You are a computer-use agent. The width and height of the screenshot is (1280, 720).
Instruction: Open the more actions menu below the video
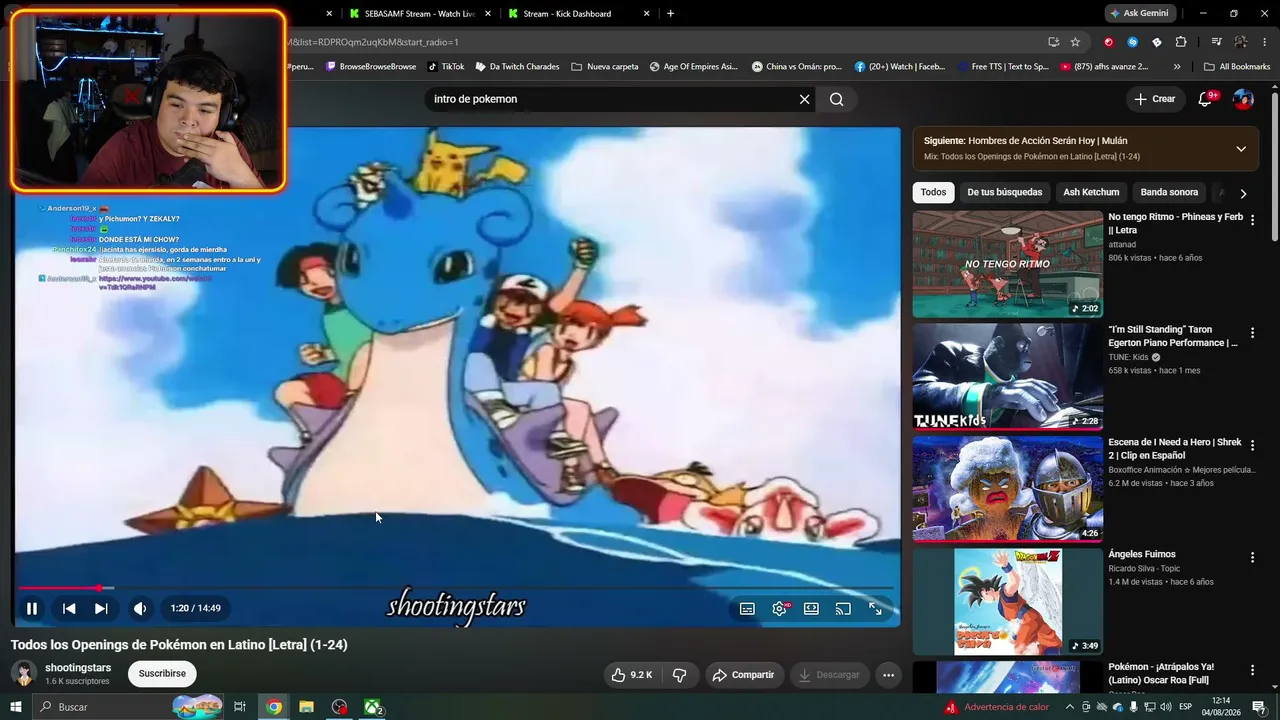click(888, 675)
